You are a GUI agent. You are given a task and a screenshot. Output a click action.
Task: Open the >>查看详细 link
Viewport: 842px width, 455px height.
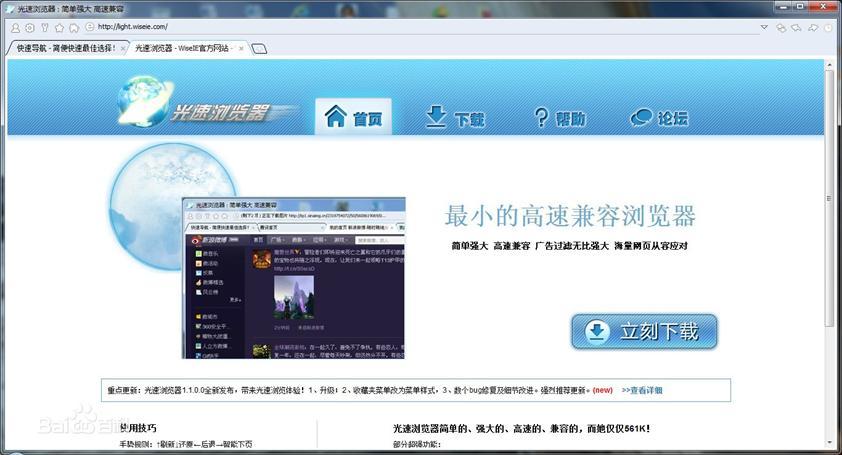coord(642,391)
